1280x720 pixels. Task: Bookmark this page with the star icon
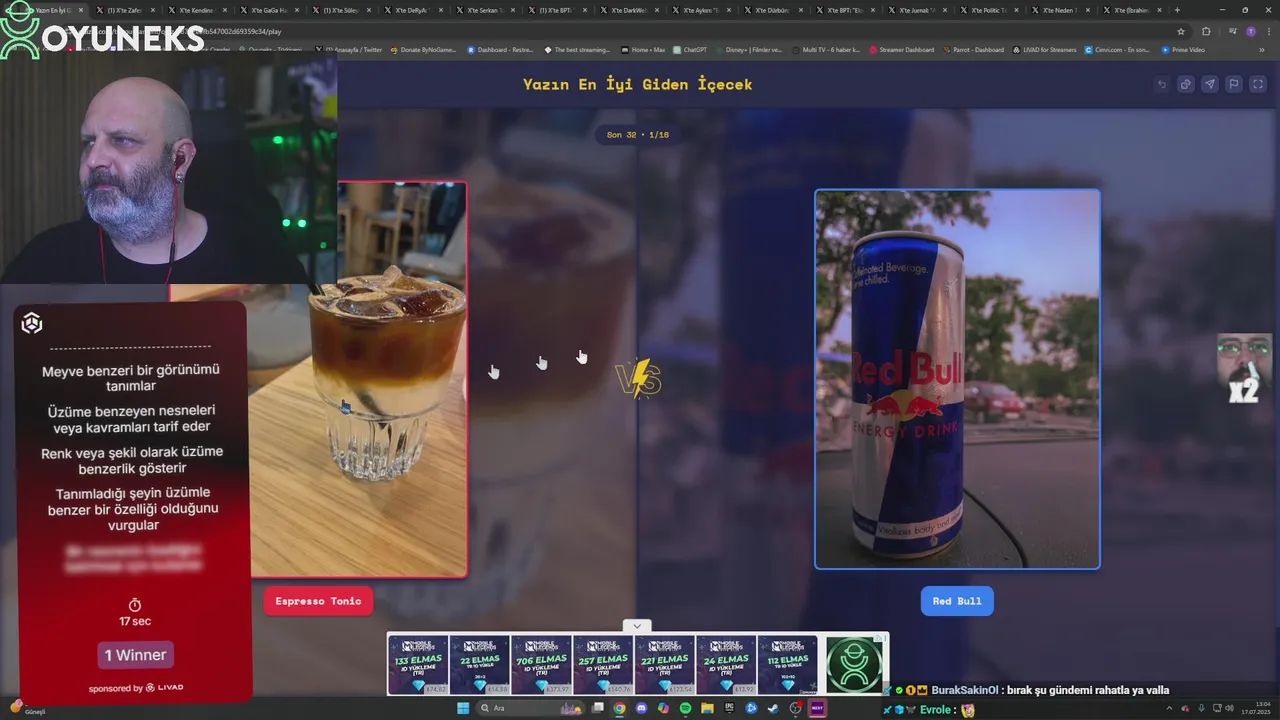pyautogui.click(x=1181, y=31)
